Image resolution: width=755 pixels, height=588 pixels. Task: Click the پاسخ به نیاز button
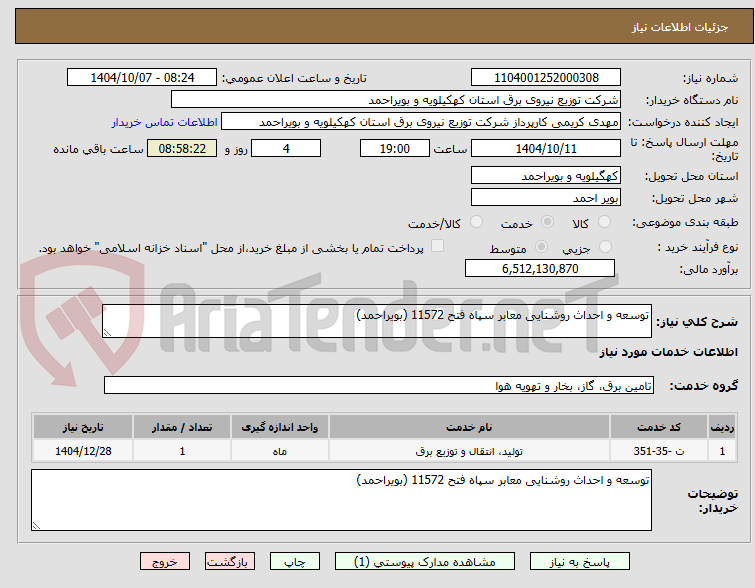click(580, 562)
